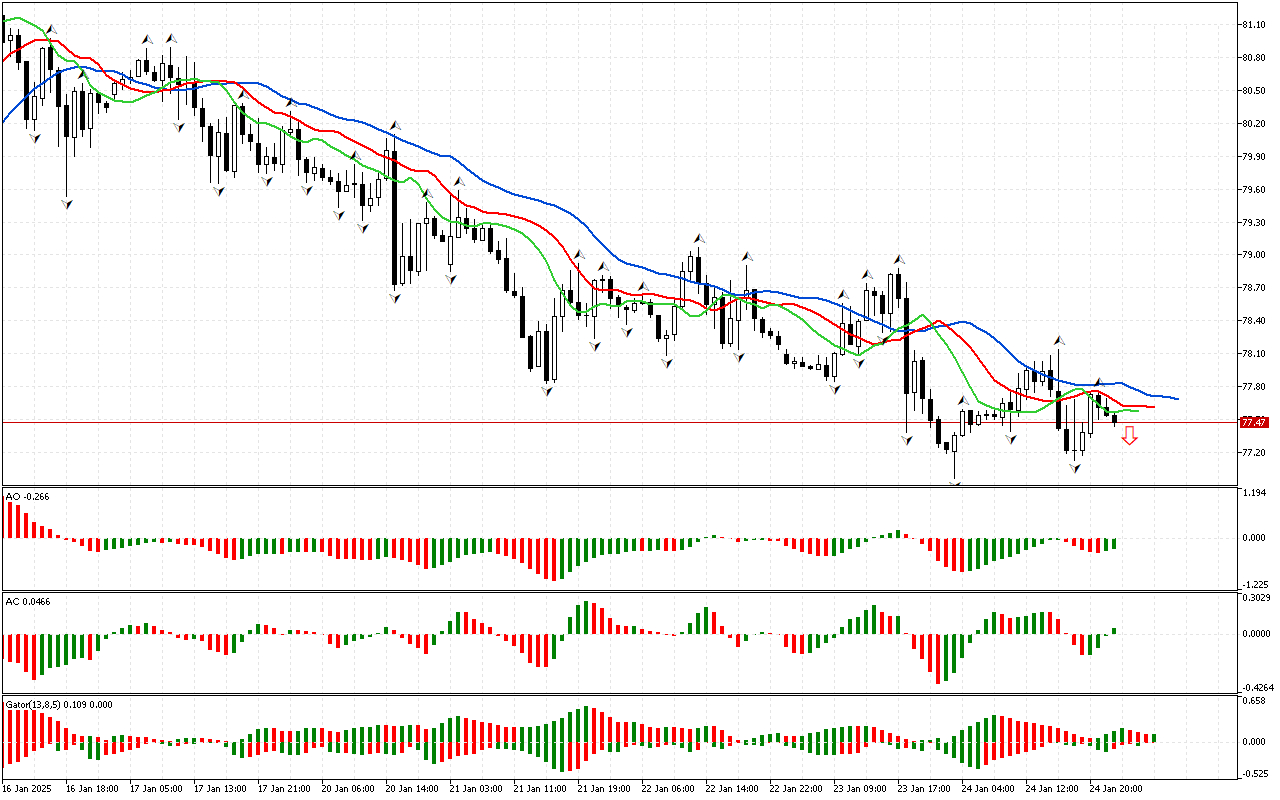Screen dimensions: 1280x800
Task: Click the 21 Jan 03:00 time label
Action: (x=476, y=789)
